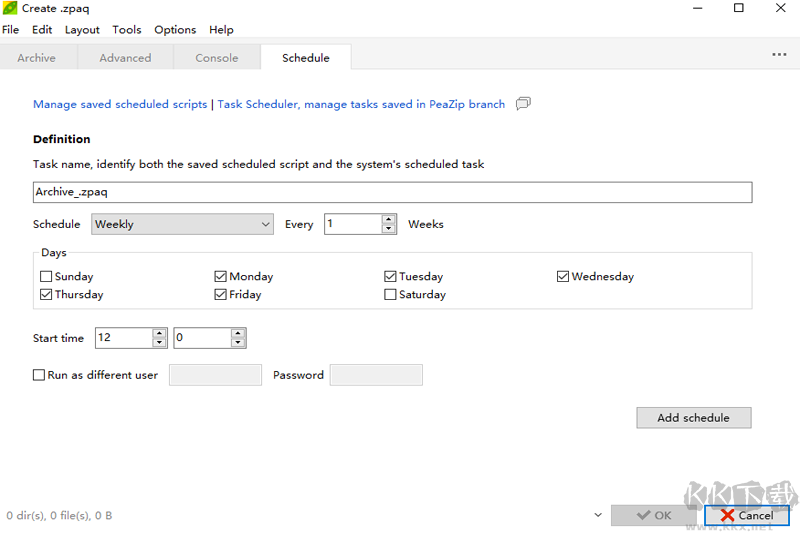Switch to the Advanced tab
This screenshot has width=800, height=533.
point(125,58)
